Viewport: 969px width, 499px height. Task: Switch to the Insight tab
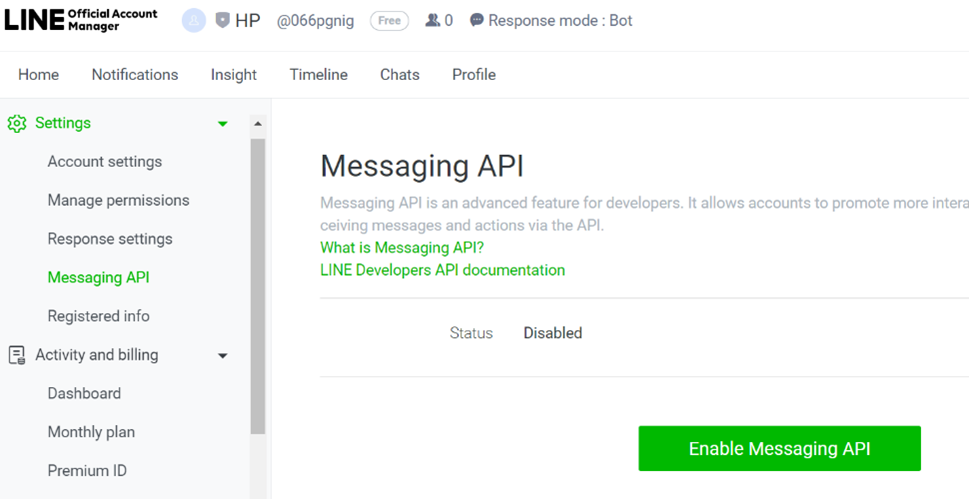tap(233, 75)
